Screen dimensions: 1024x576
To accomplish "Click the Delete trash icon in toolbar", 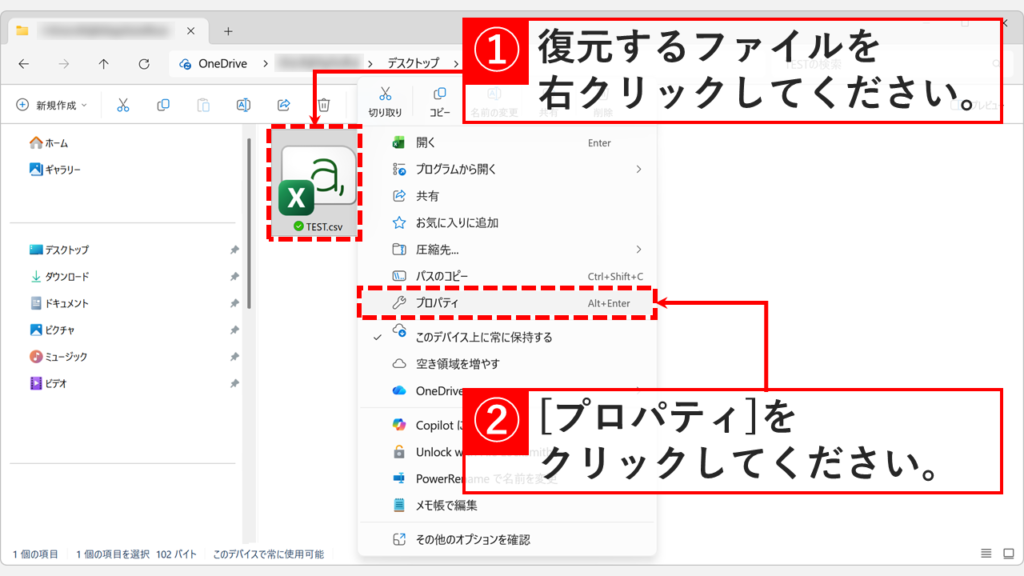I will click(x=324, y=105).
